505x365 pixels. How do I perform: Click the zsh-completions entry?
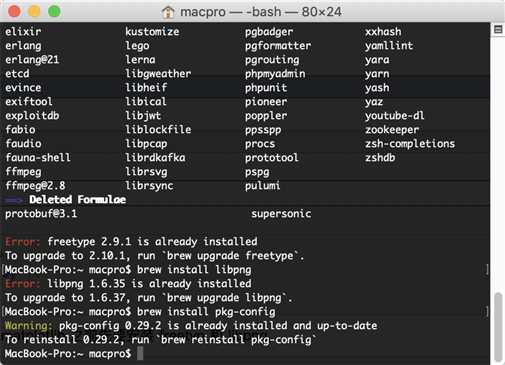pos(410,144)
